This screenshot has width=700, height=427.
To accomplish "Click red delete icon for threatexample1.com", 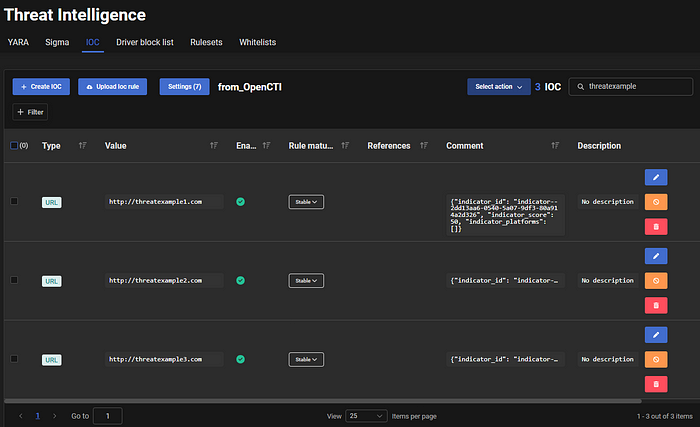I will click(657, 226).
